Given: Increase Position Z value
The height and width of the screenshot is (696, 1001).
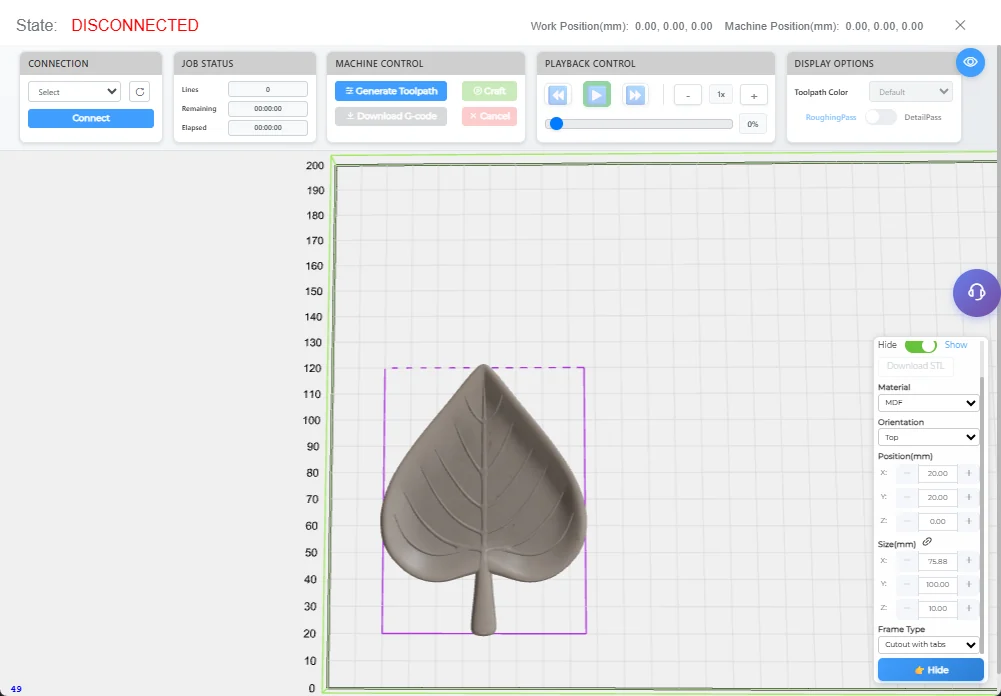Looking at the screenshot, I should pyautogui.click(x=968, y=521).
